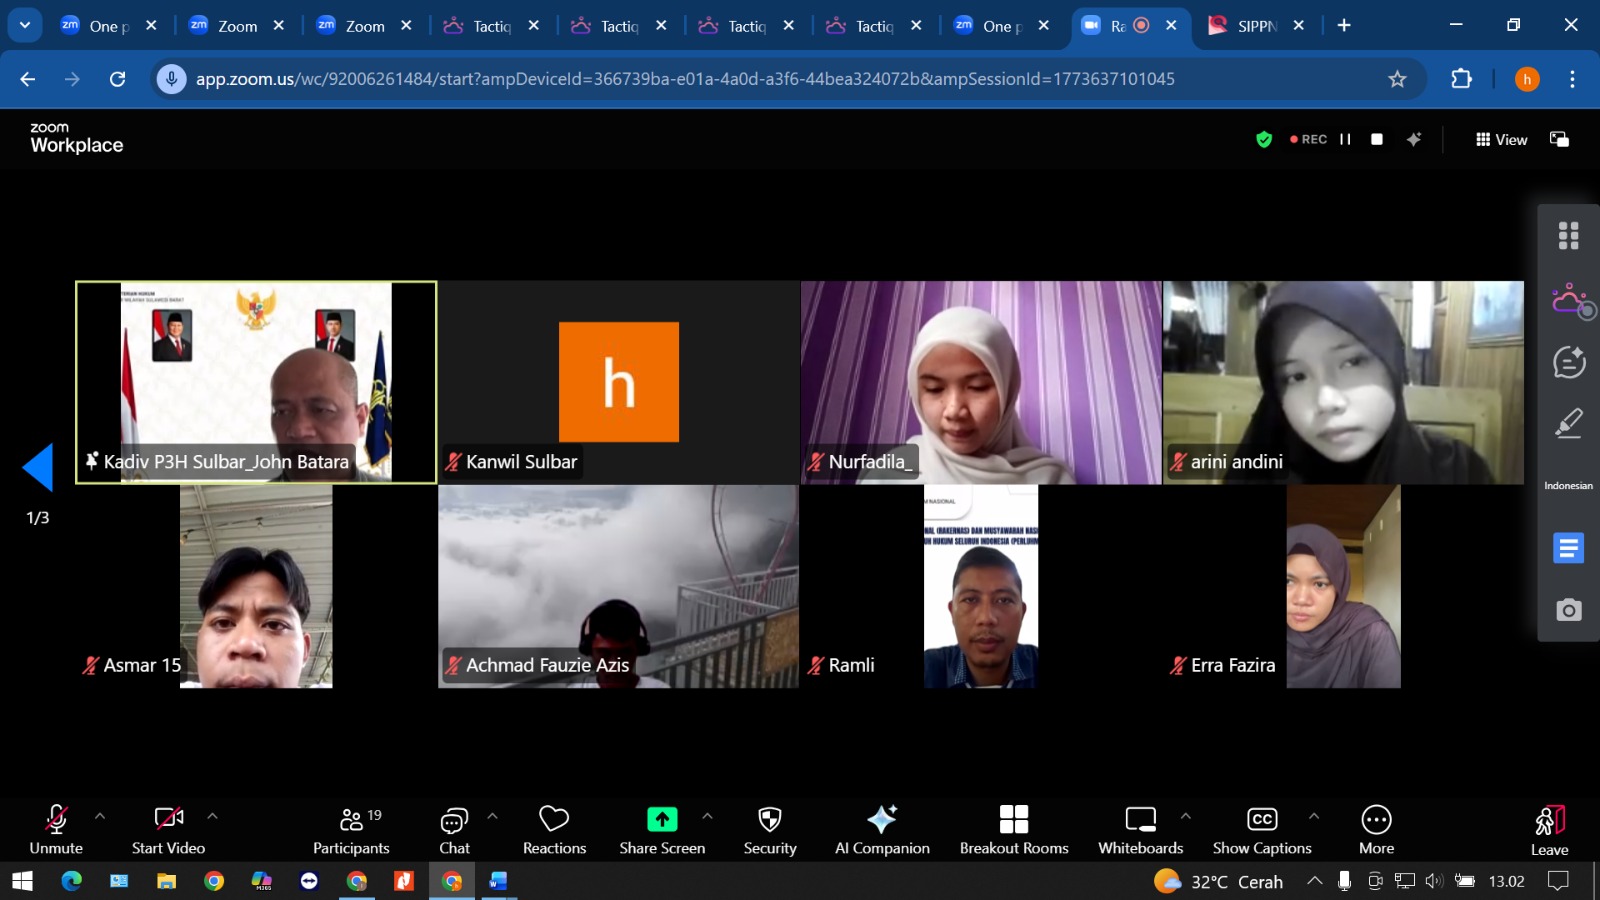Open the Participants panel
Screen dimensions: 1600x900
351,820
